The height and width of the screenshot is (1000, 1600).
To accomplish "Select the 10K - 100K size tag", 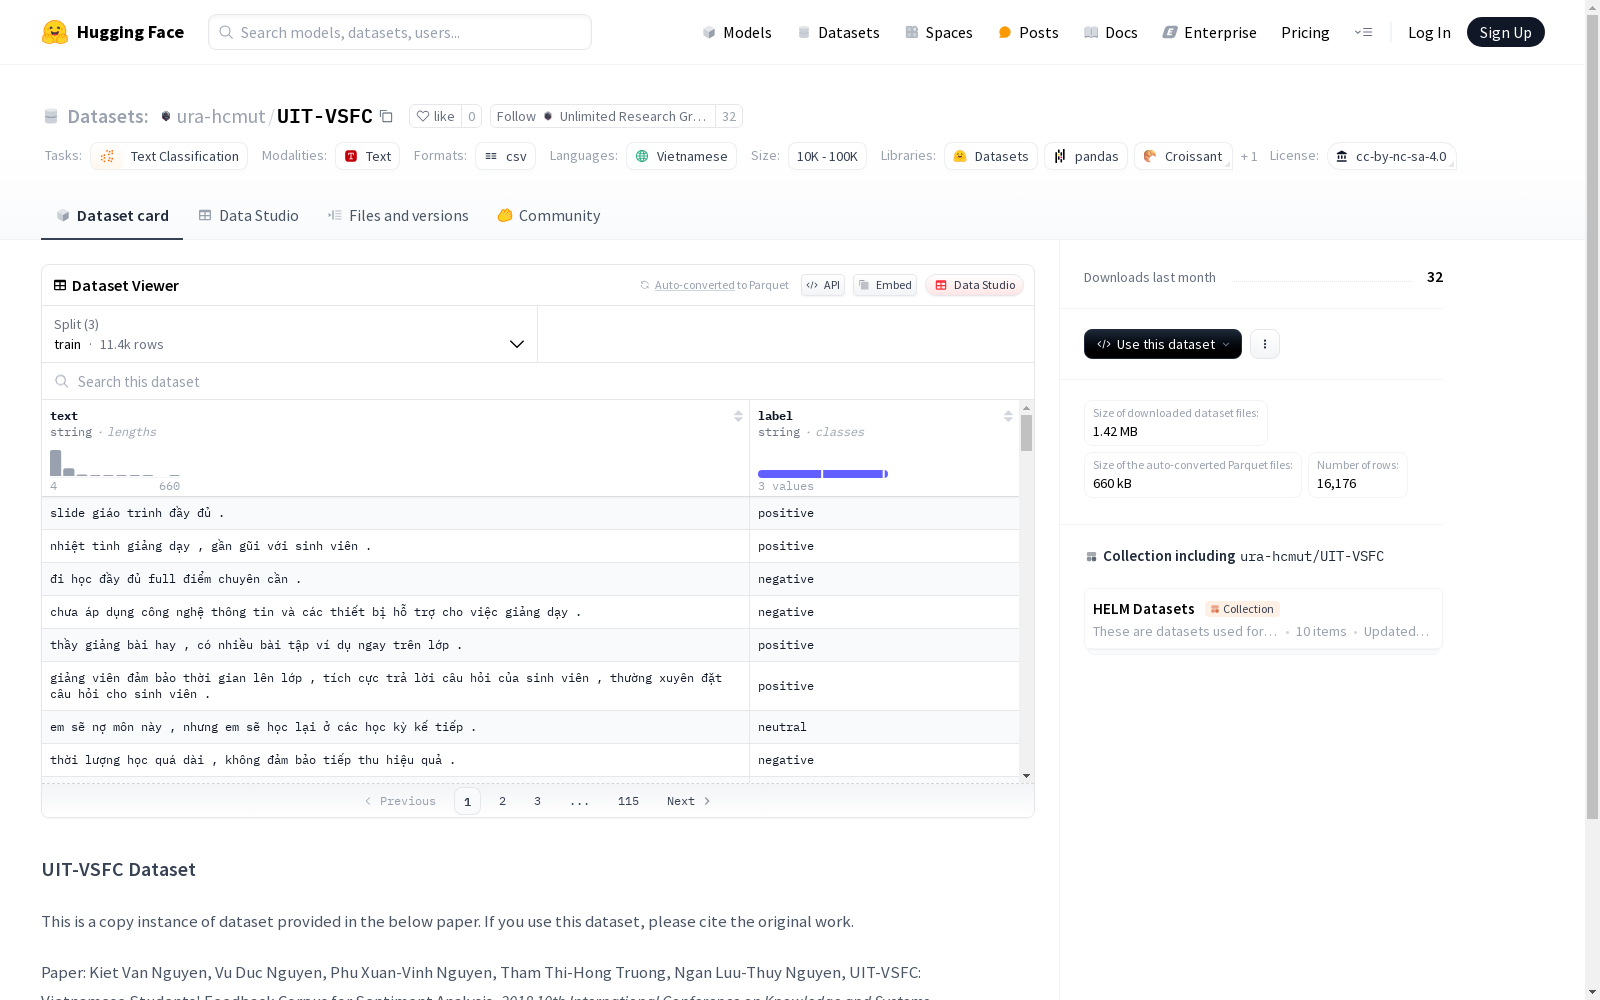I will pos(827,156).
